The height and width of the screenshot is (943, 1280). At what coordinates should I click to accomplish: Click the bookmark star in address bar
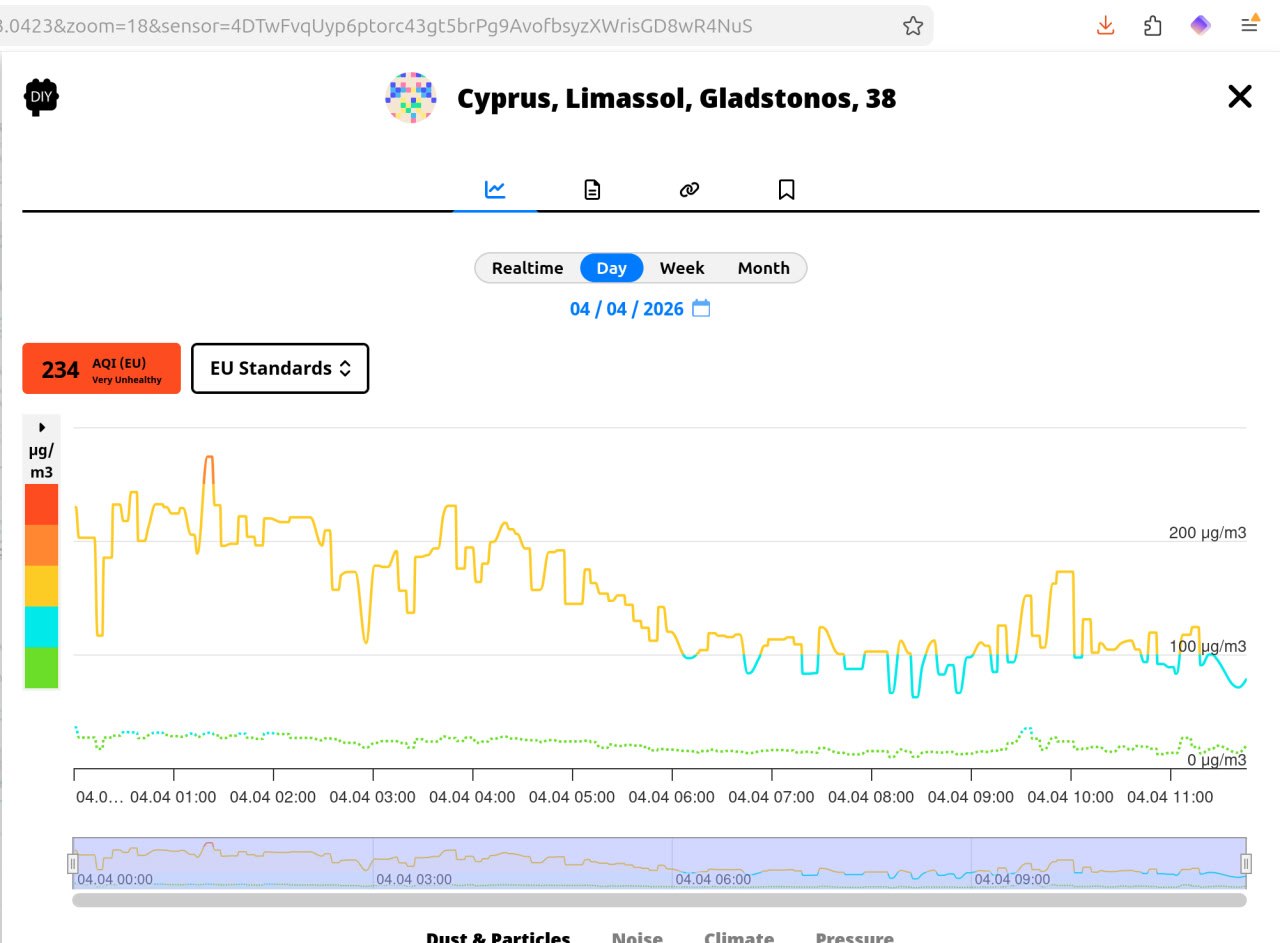pos(912,26)
